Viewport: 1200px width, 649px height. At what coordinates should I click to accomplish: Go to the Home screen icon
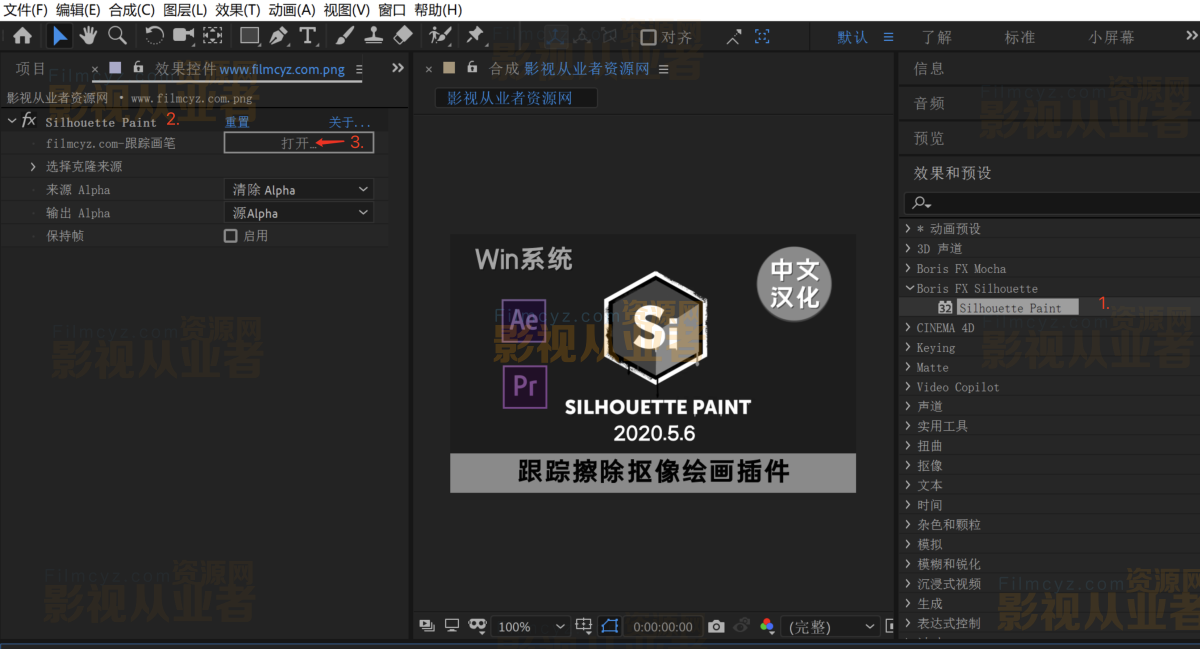pyautogui.click(x=22, y=36)
